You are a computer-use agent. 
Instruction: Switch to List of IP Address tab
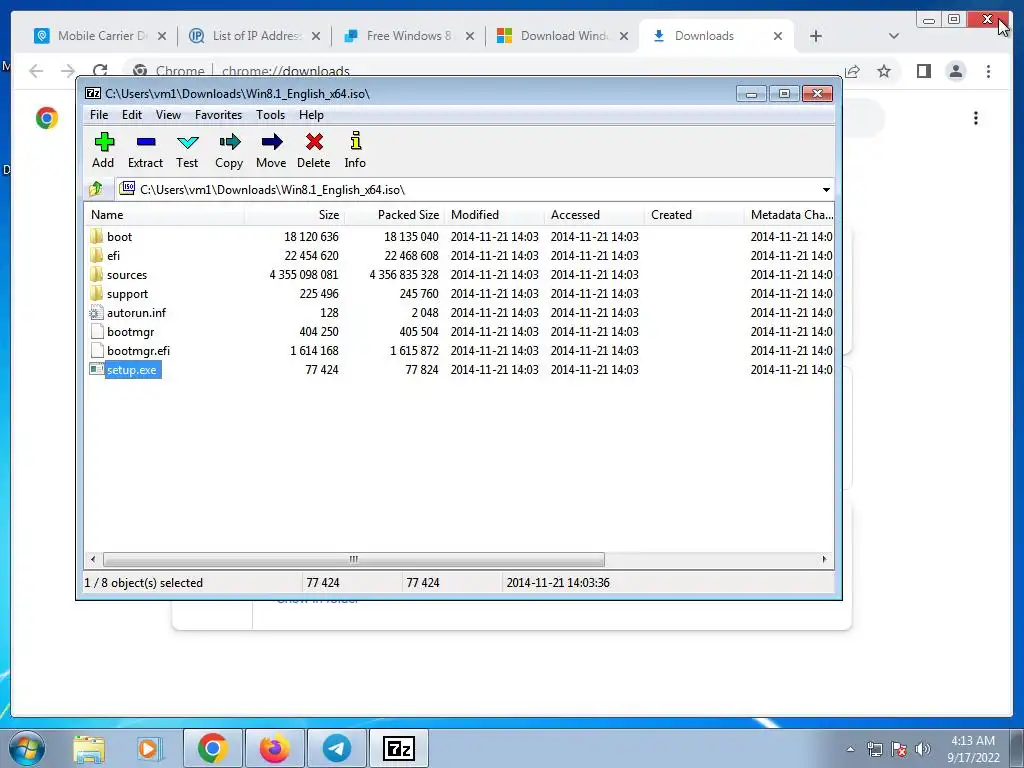(255, 36)
